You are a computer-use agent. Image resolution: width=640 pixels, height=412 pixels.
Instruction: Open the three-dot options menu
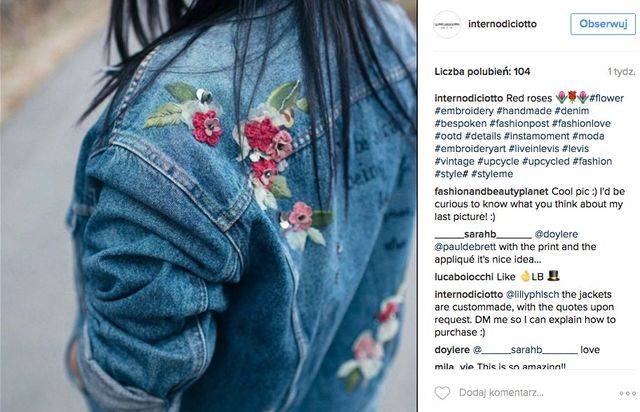[x=627, y=393]
